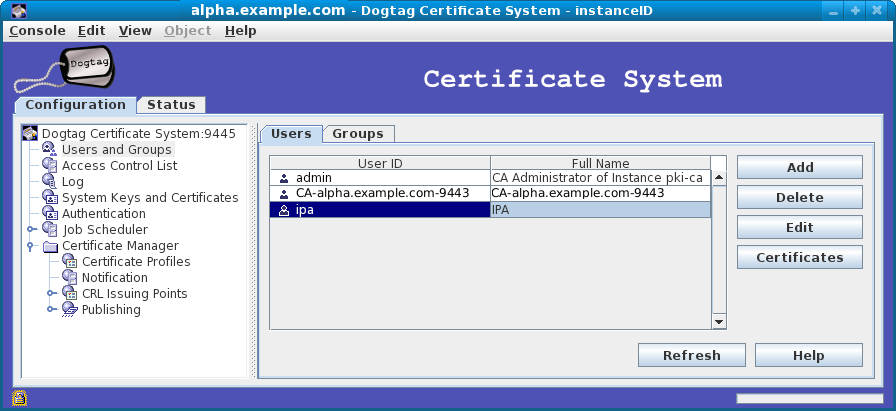
Task: Click the Help button at bottom right
Action: coord(809,355)
